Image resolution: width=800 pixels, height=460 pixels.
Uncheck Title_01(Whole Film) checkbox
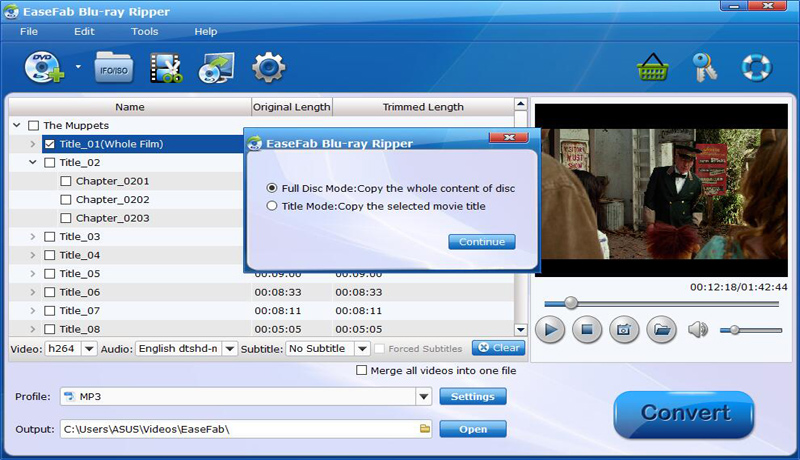pyautogui.click(x=49, y=144)
